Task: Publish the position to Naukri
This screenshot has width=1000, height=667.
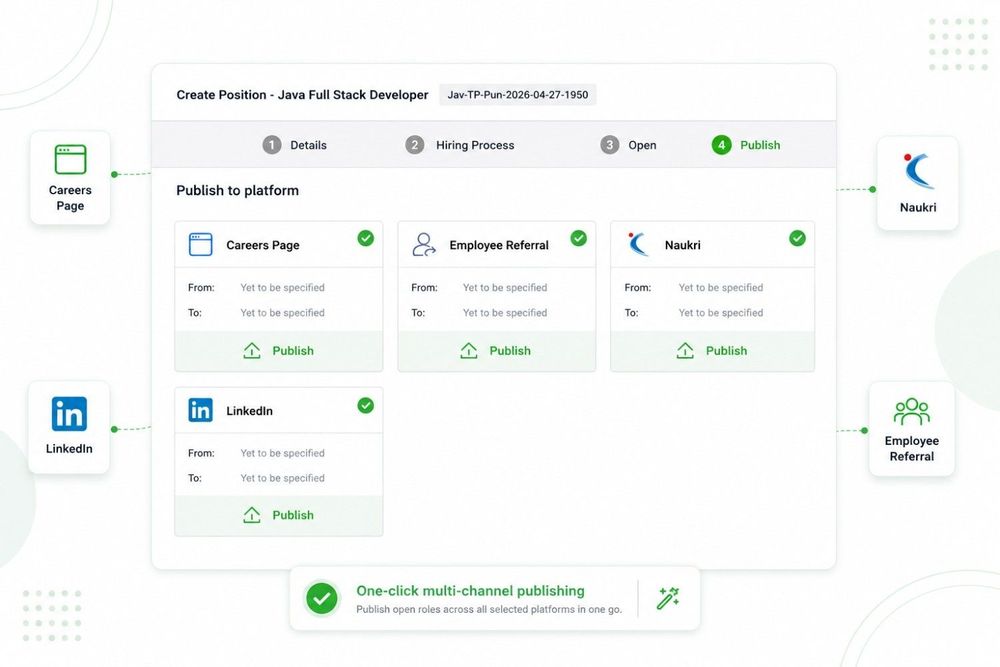Action: [712, 351]
